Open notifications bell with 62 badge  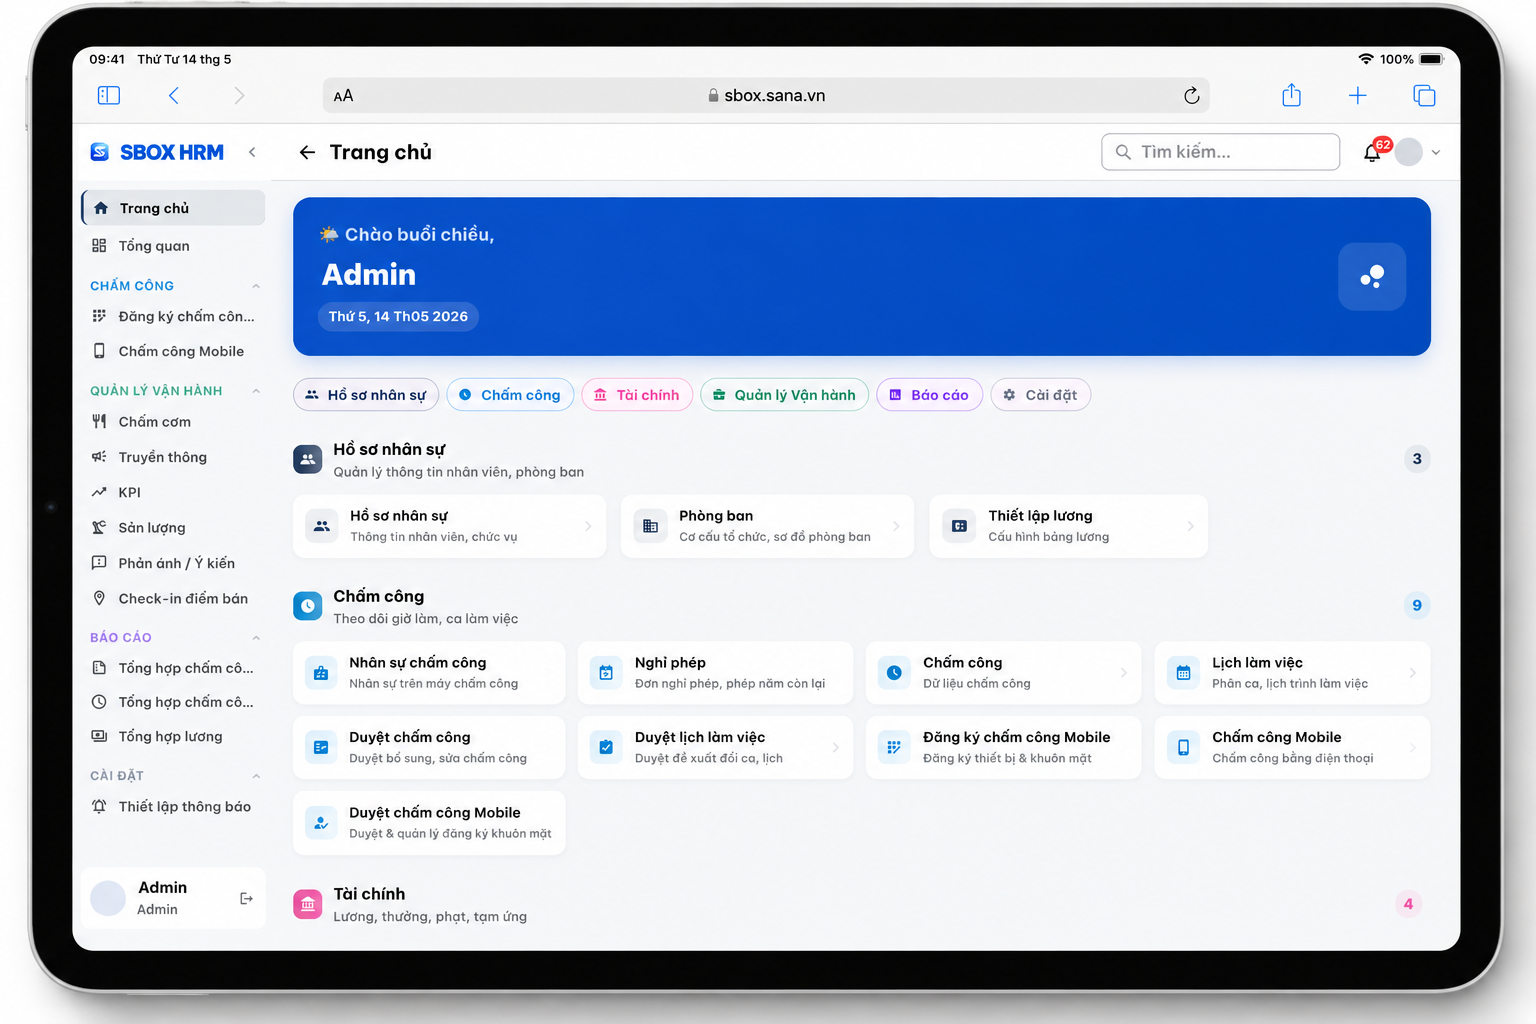(x=1373, y=152)
